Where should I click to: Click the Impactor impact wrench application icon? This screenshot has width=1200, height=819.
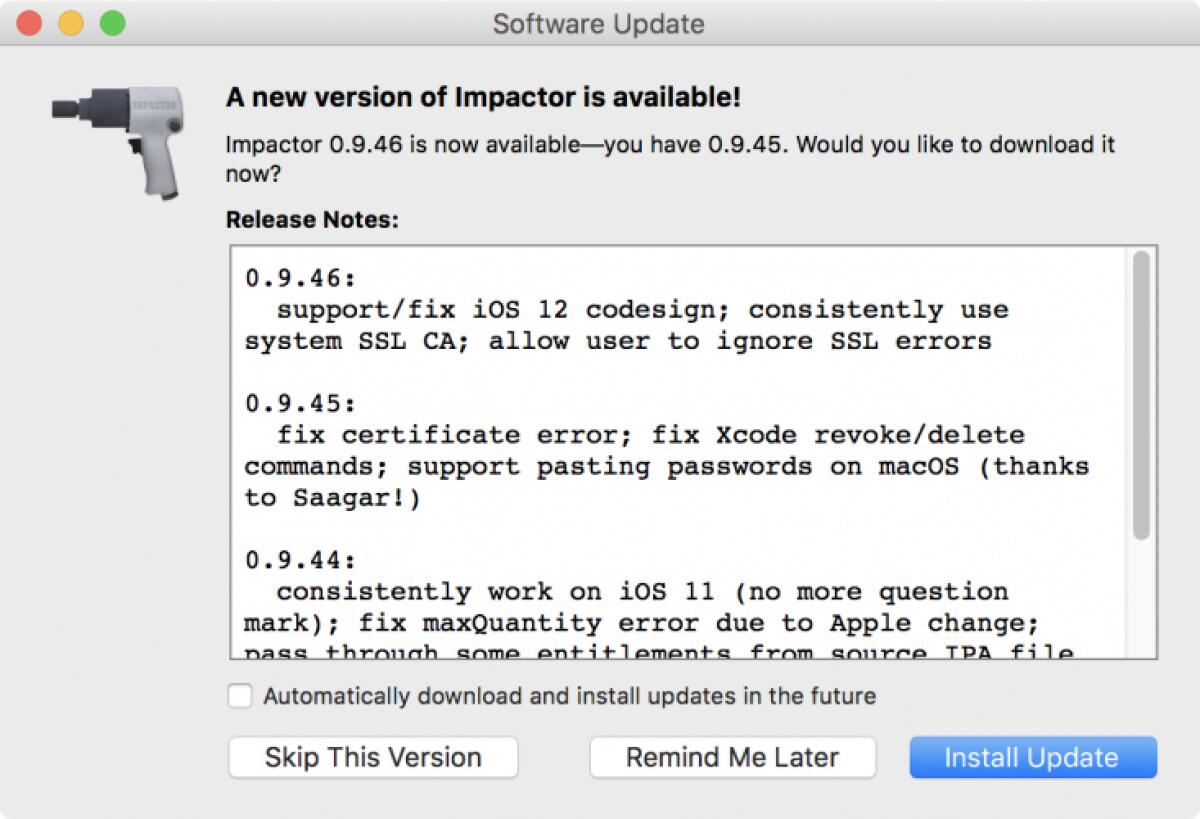tap(120, 140)
